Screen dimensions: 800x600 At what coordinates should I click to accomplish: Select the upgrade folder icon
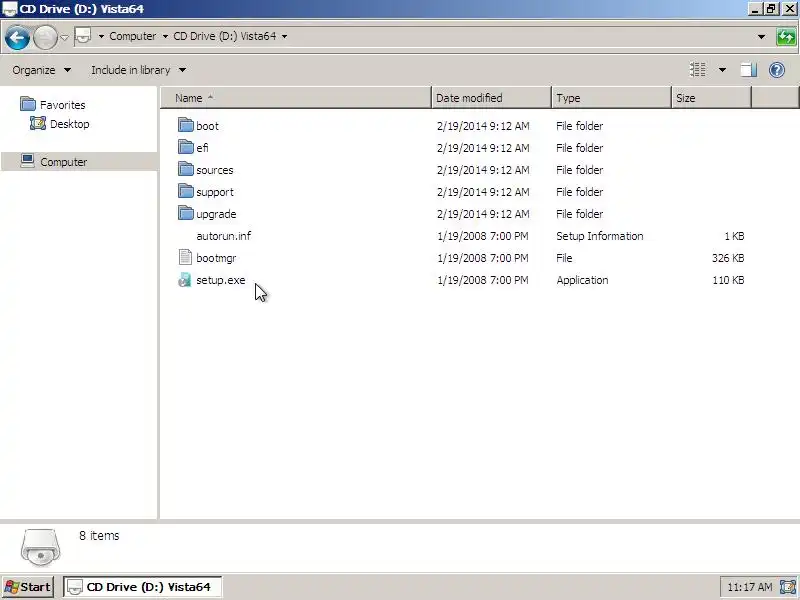[x=186, y=213]
